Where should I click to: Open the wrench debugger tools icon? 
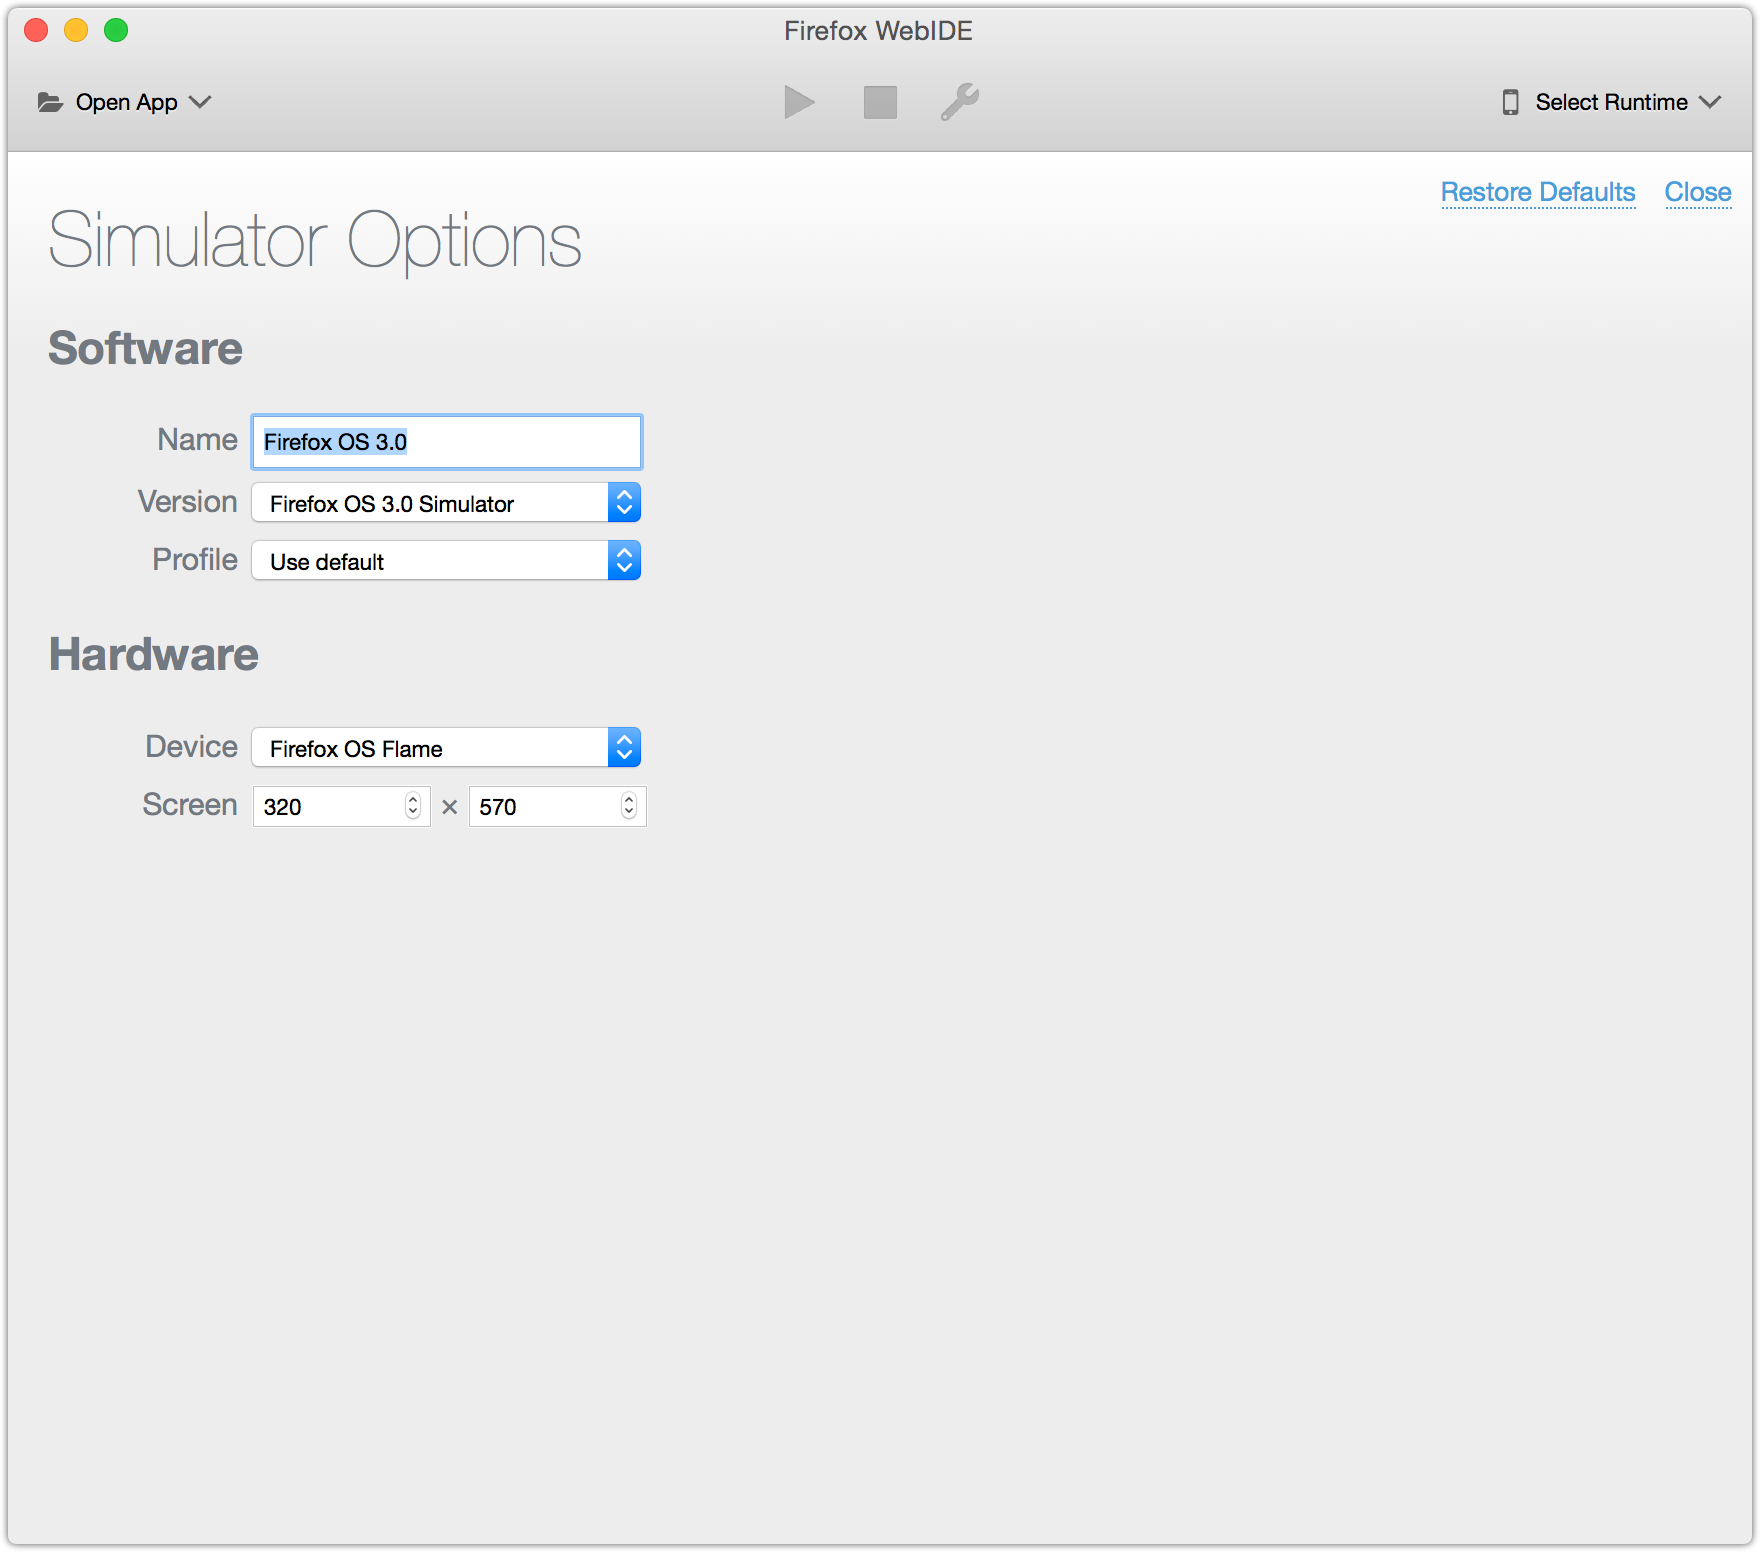coord(960,102)
